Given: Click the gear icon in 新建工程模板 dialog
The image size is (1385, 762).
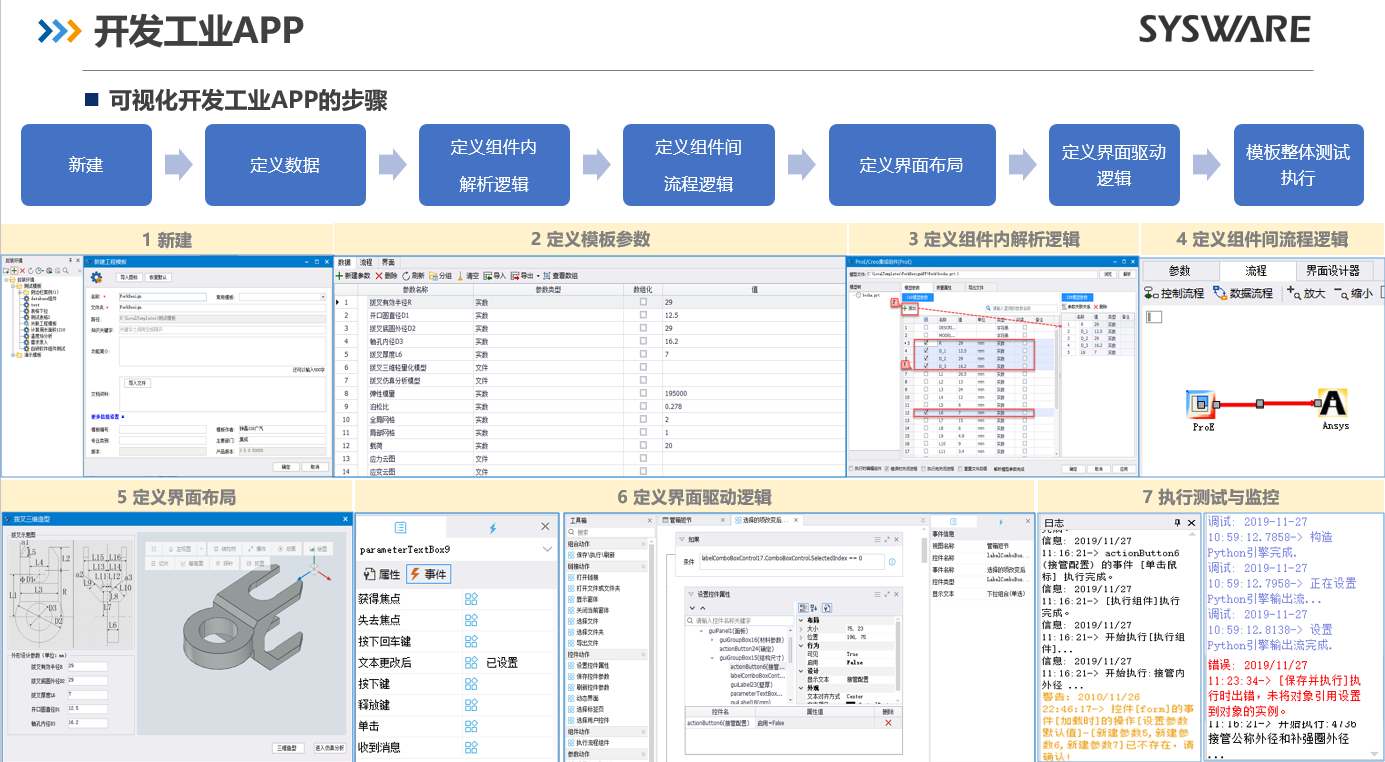Looking at the screenshot, I should point(96,278).
